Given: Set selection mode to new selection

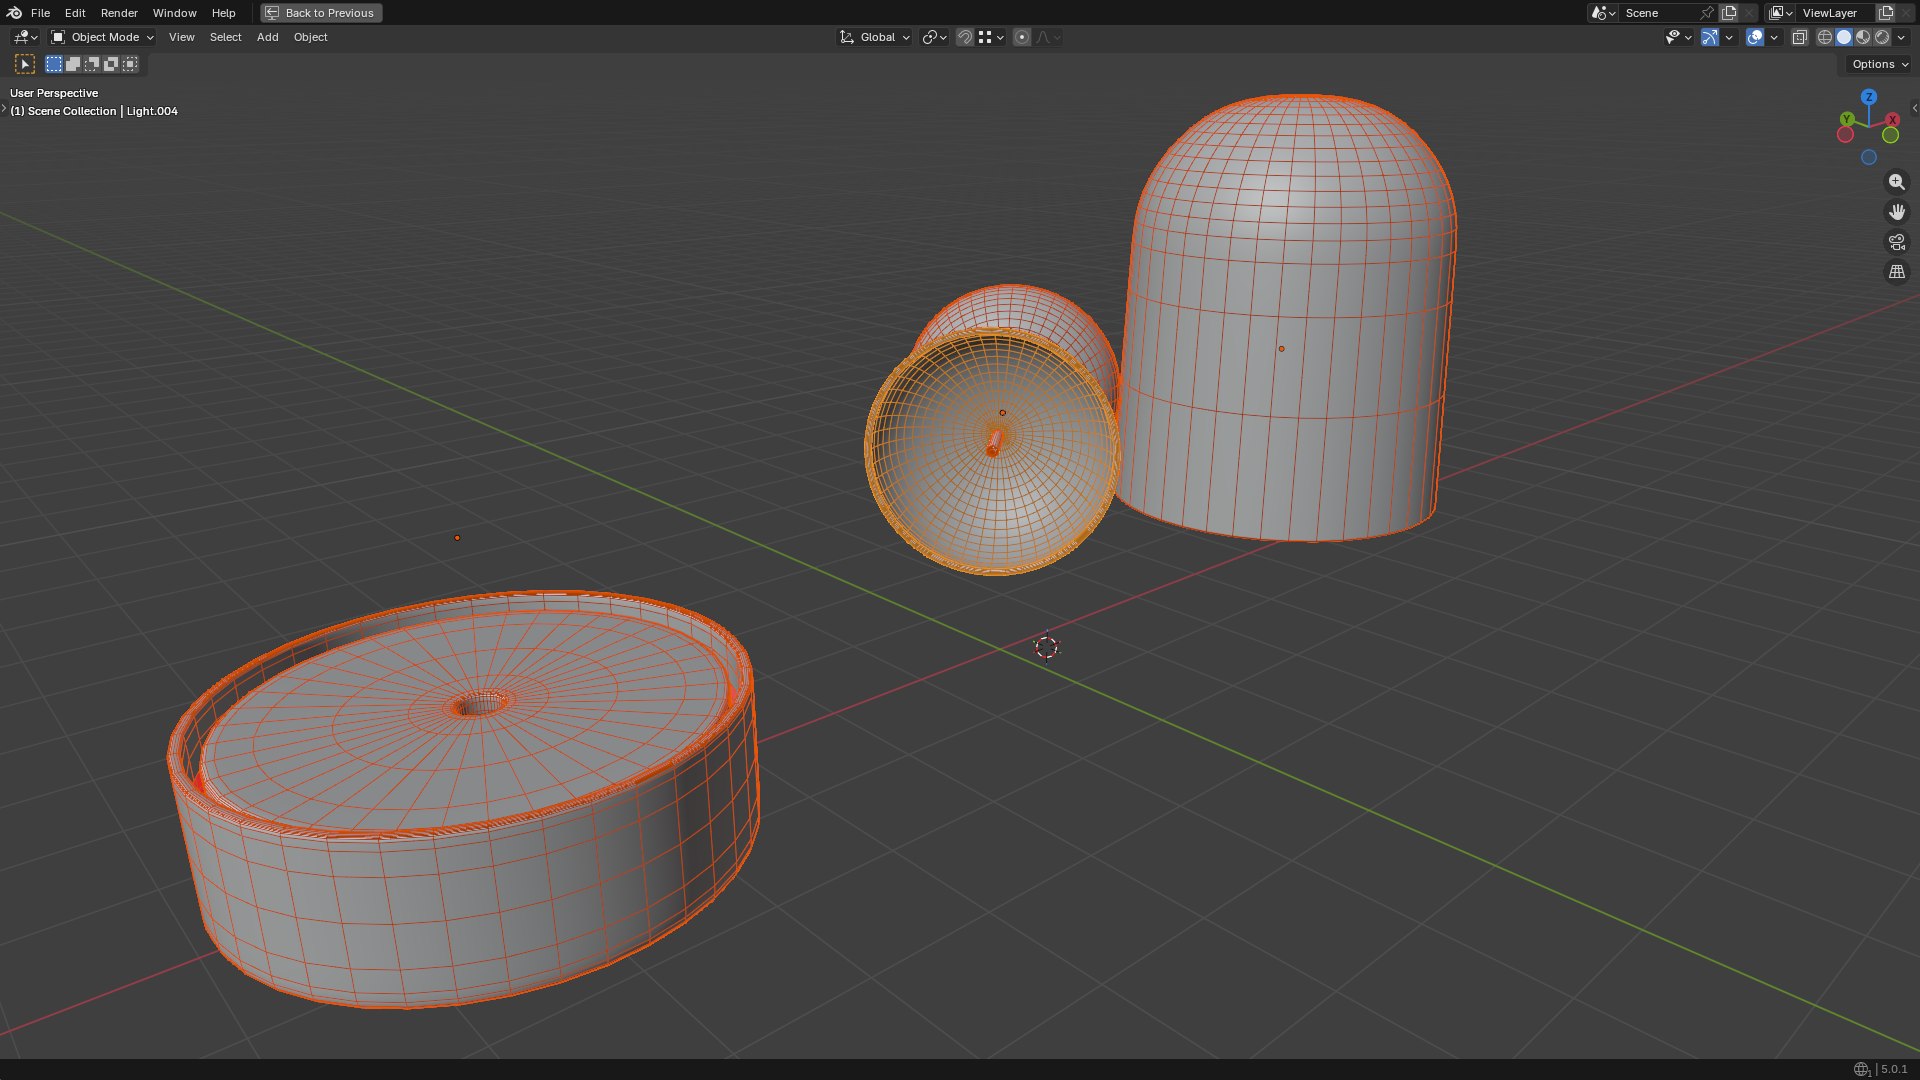Looking at the screenshot, I should pos(54,64).
